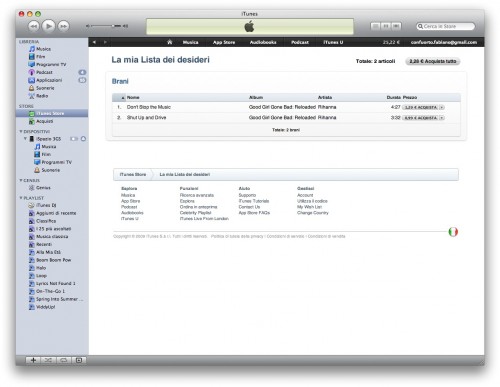Switch to the Podcast store tab
The height and width of the screenshot is (387, 500).
point(300,42)
